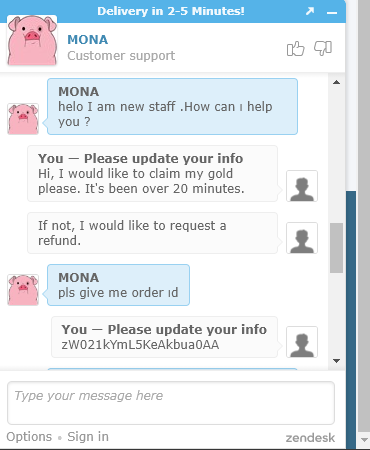Click the zendesk branding link
The image size is (370, 450).
coord(310,438)
